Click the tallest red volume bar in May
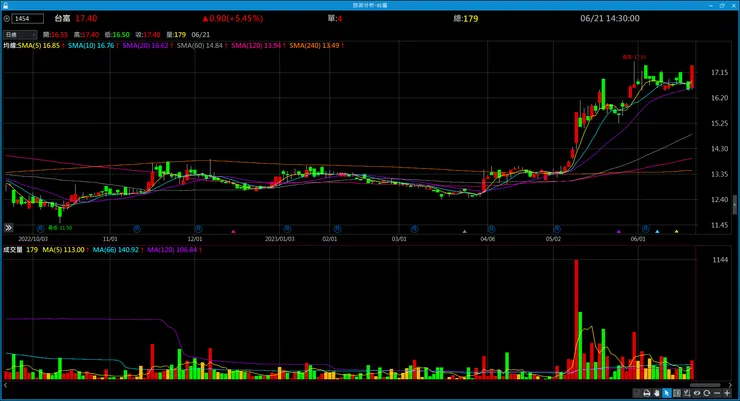The image size is (740, 401). (576, 319)
